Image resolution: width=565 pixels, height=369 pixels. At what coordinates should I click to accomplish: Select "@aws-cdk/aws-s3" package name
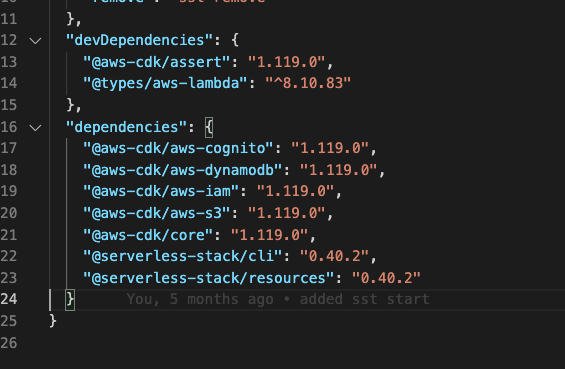click(157, 213)
